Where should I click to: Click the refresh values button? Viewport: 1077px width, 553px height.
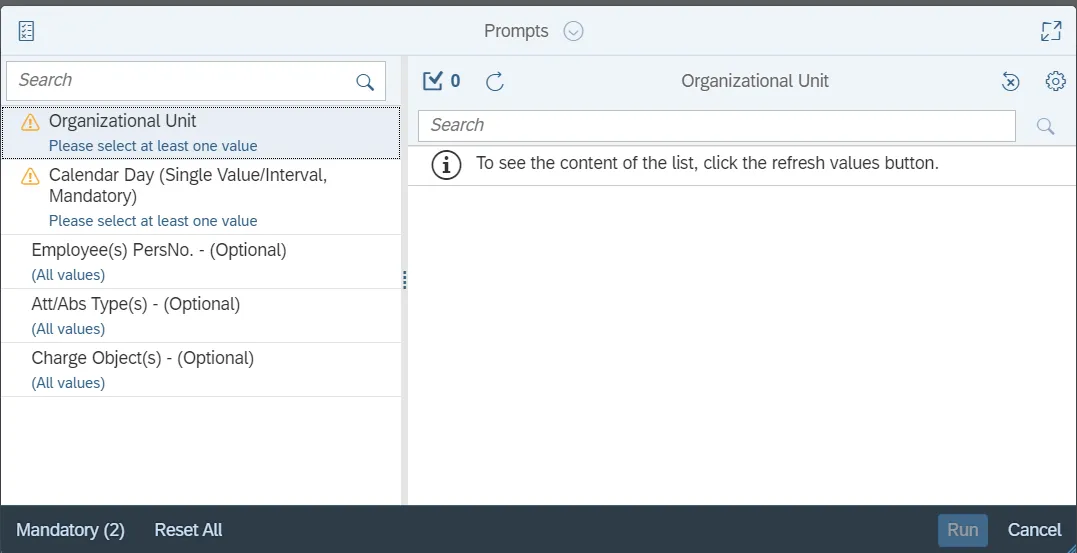click(495, 82)
